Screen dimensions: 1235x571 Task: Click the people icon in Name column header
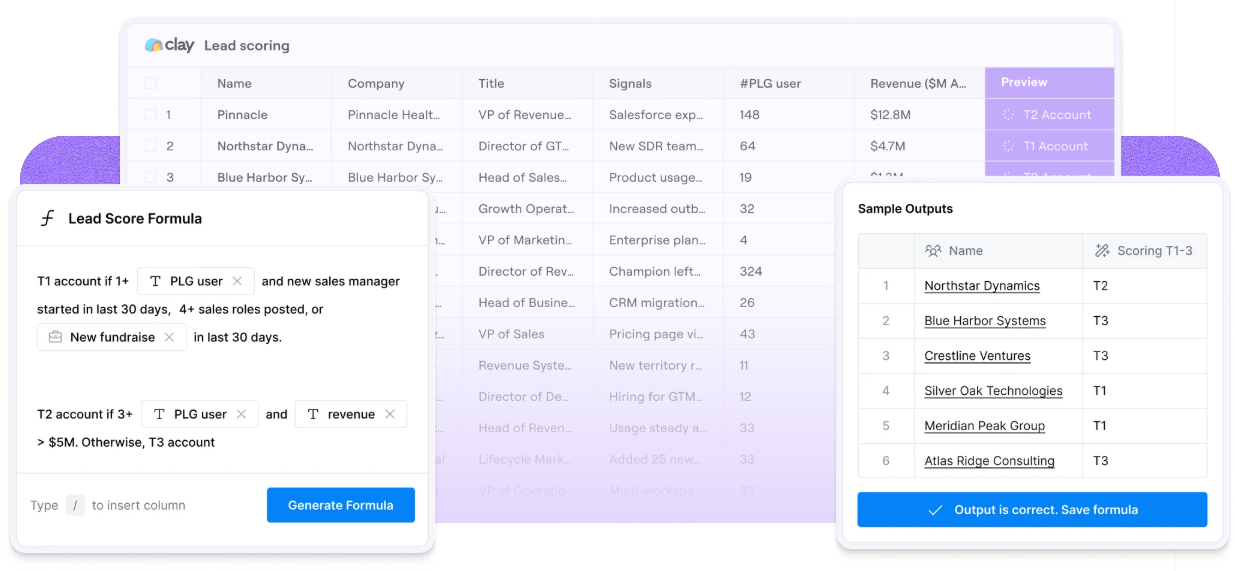click(x=933, y=251)
